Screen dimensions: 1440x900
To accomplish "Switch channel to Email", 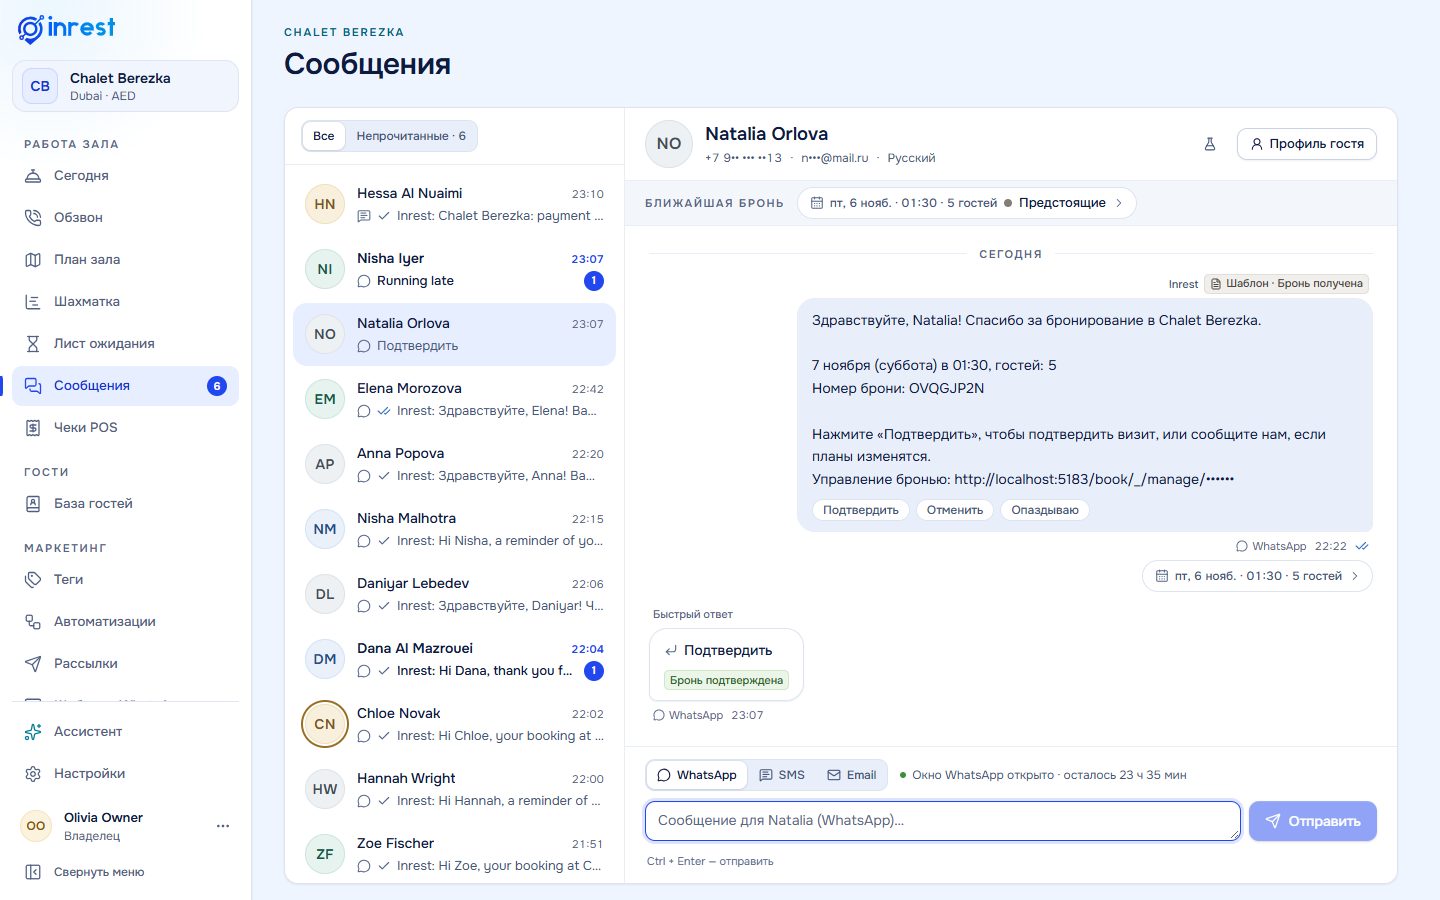I will 852,775.
